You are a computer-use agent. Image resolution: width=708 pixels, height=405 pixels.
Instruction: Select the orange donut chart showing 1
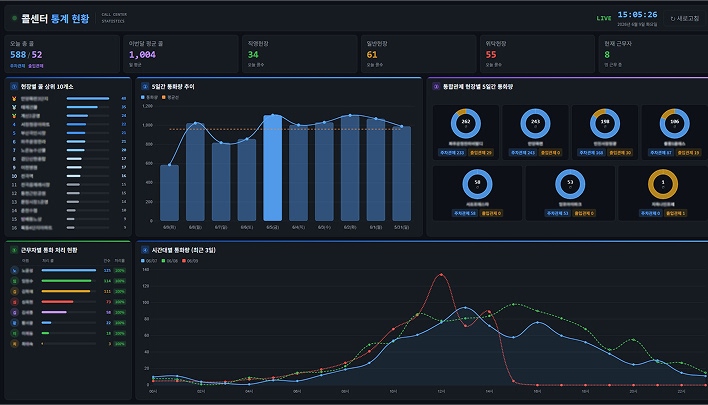[663, 184]
